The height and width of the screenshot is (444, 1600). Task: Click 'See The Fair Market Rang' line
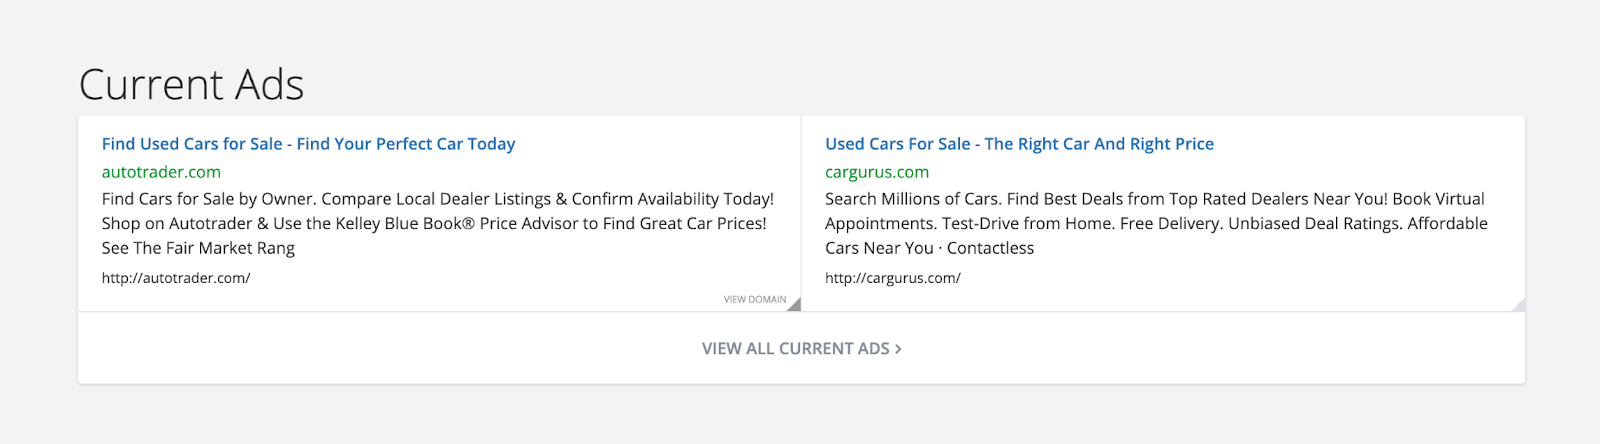[x=198, y=248]
